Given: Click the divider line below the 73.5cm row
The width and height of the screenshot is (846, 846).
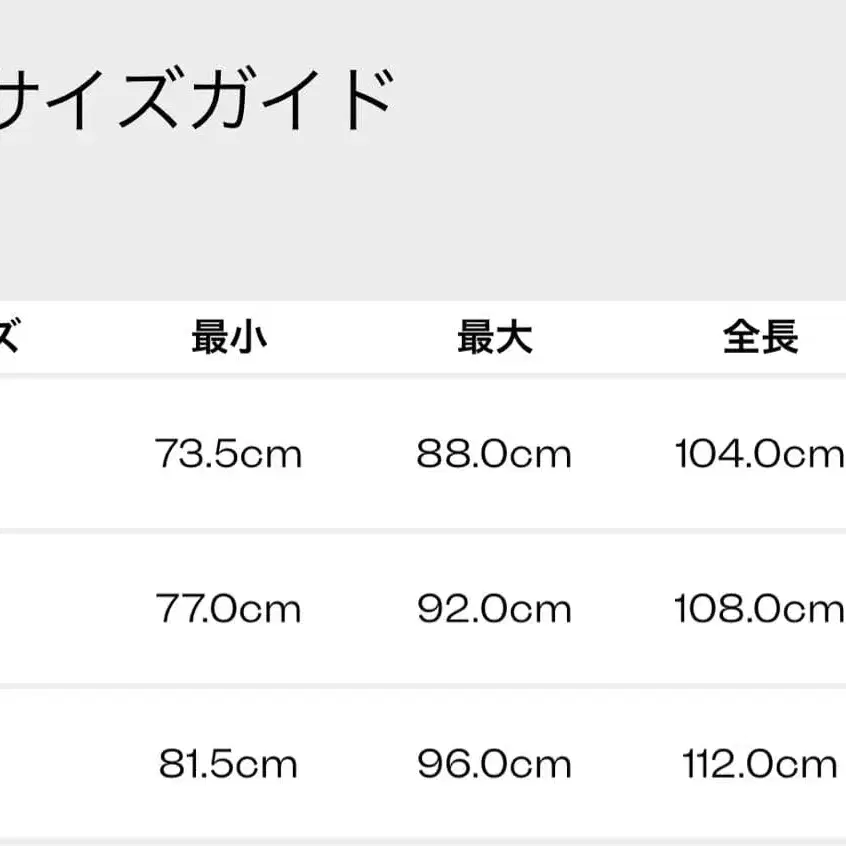Looking at the screenshot, I should tap(423, 531).
